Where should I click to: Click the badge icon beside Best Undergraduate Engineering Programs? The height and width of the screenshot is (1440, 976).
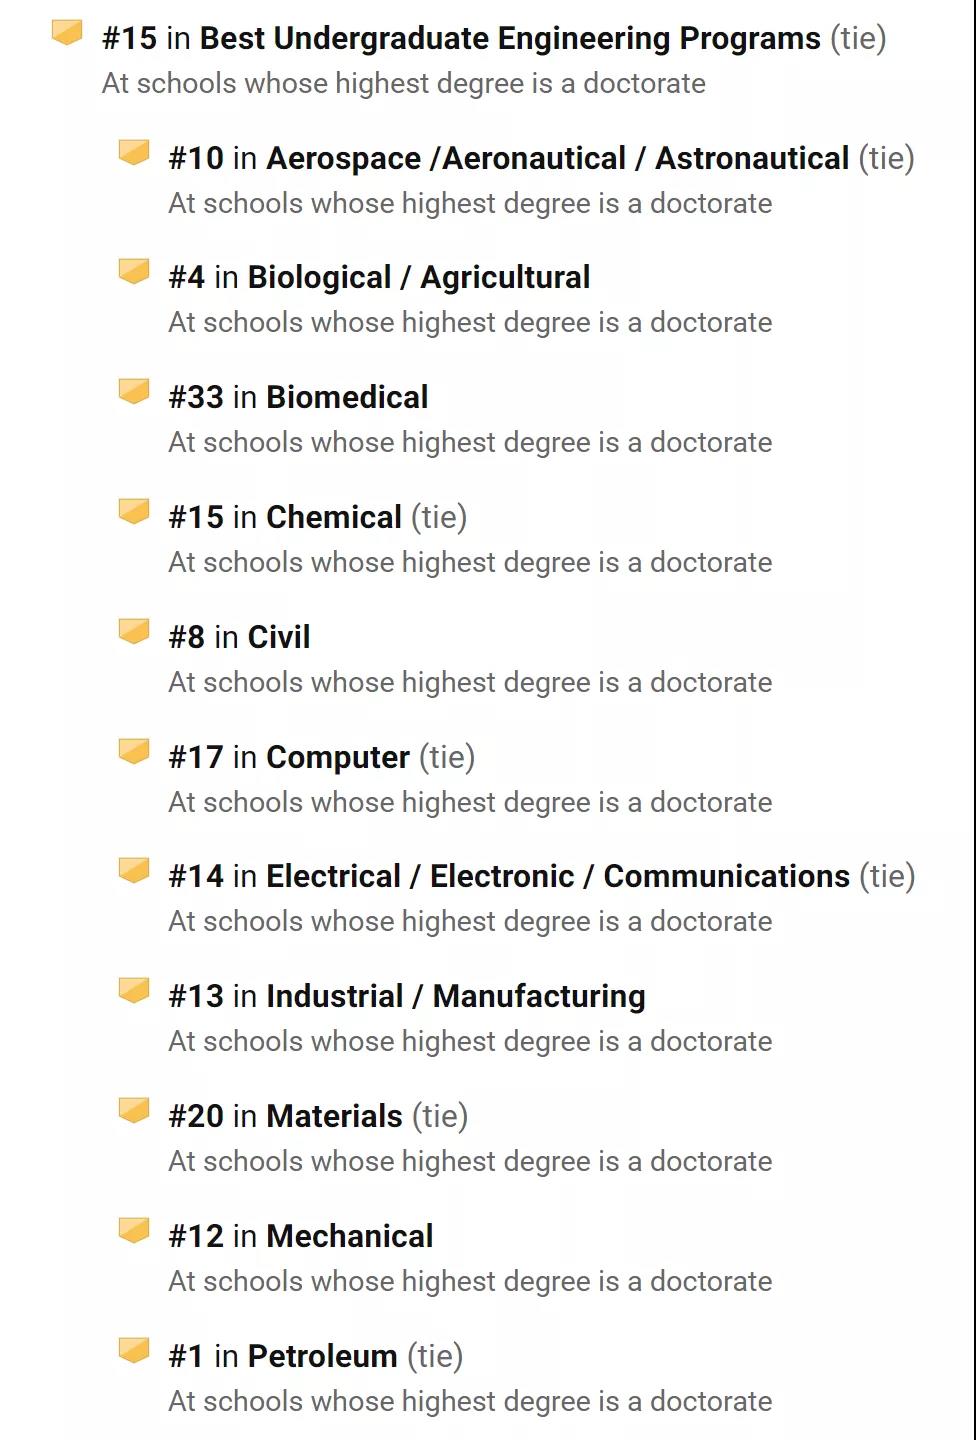point(67,33)
